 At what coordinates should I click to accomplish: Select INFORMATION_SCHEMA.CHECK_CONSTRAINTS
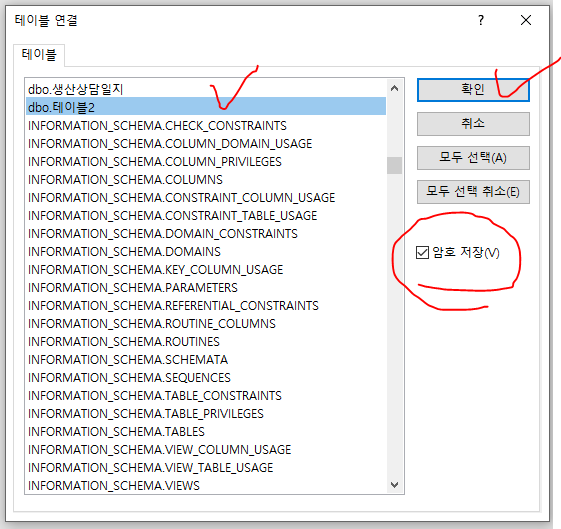tap(206, 126)
